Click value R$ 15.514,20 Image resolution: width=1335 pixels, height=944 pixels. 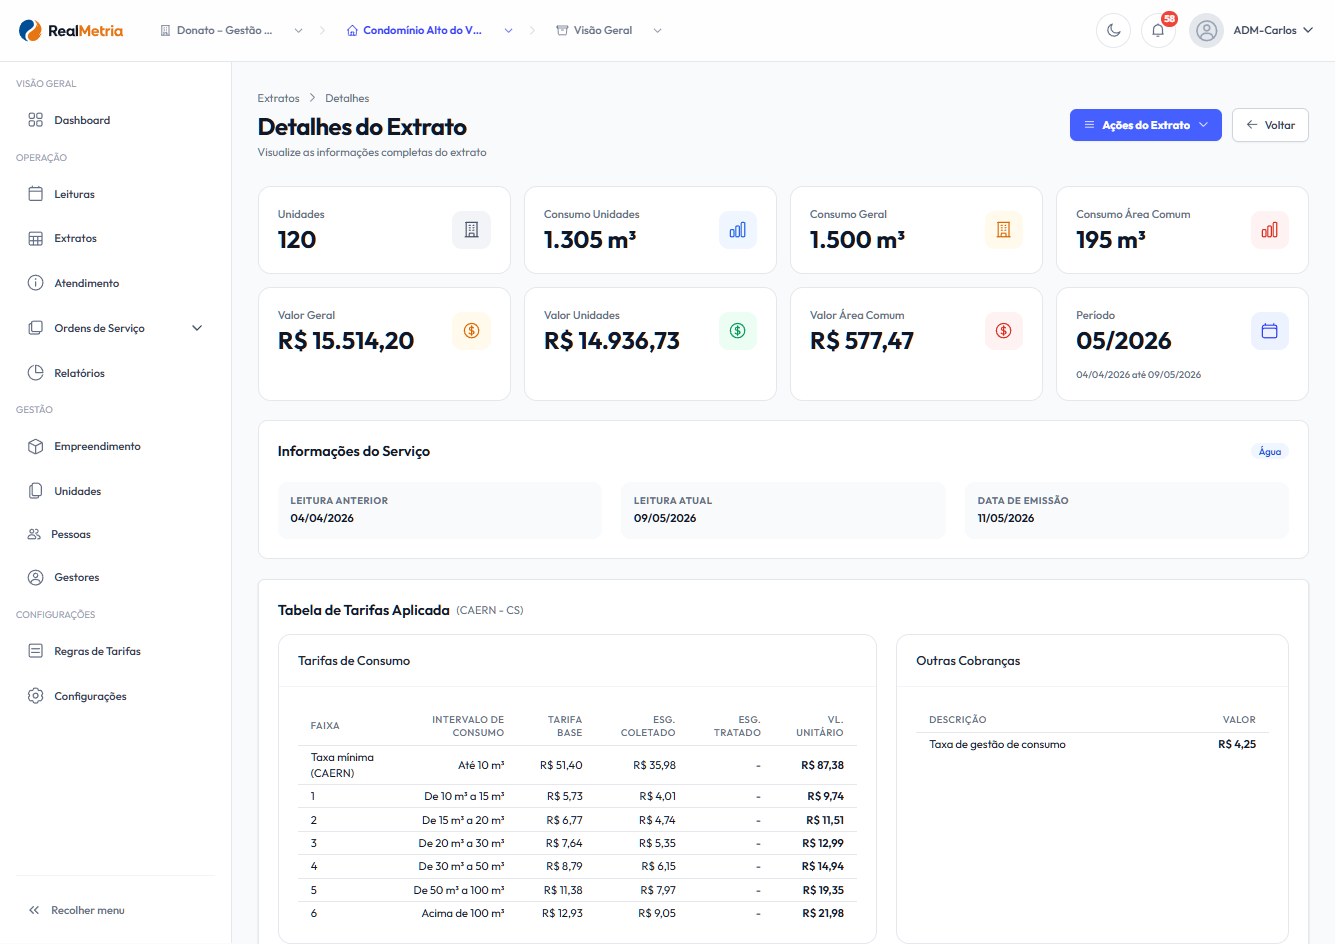coord(346,341)
